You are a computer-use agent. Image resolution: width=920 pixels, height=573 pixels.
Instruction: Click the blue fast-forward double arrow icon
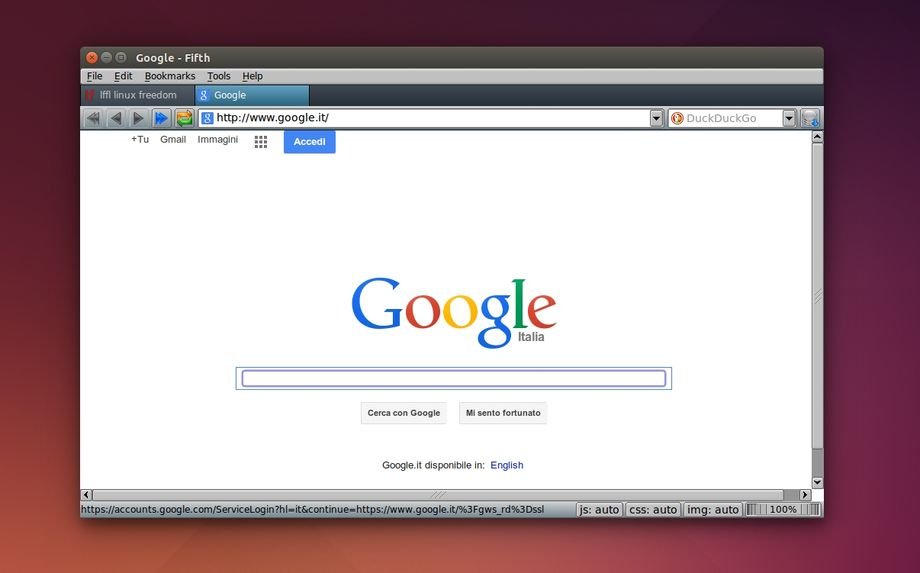pos(161,118)
